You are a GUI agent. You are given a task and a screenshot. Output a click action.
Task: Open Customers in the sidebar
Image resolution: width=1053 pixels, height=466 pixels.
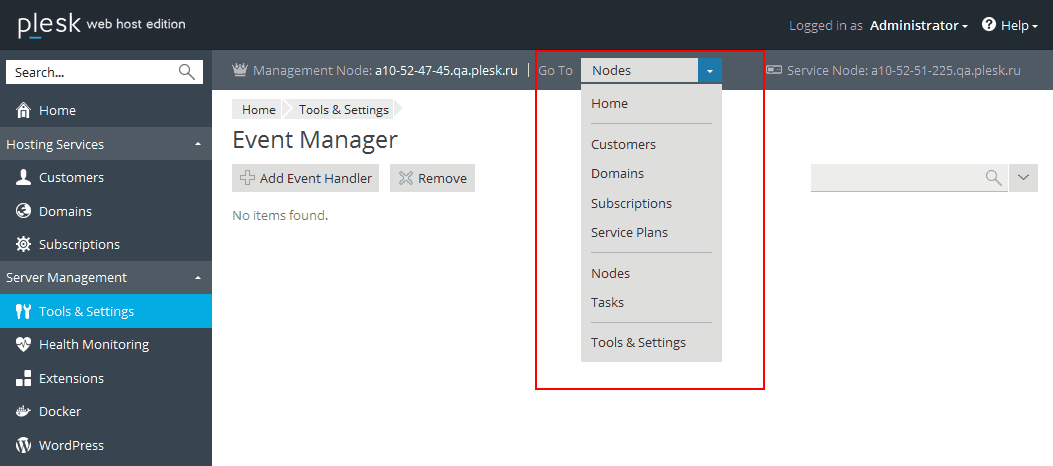71,178
